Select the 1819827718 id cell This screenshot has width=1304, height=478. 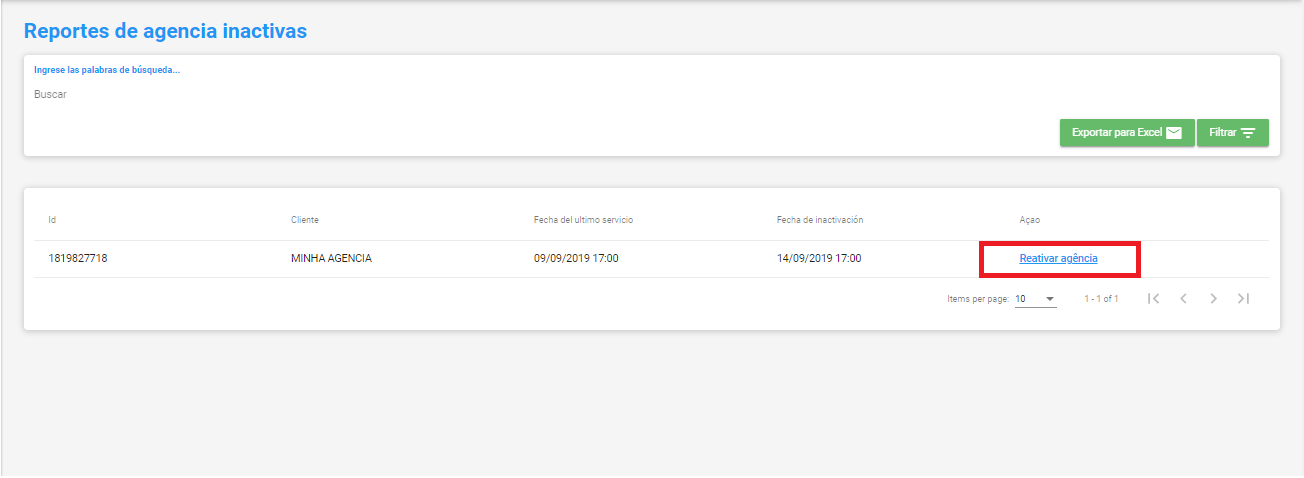click(78, 258)
